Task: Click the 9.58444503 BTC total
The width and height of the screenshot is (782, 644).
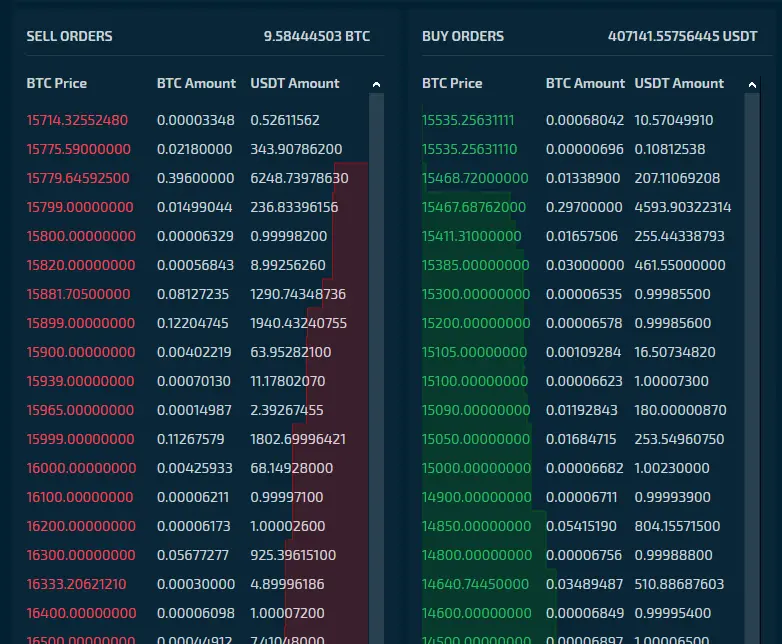Action: [317, 36]
